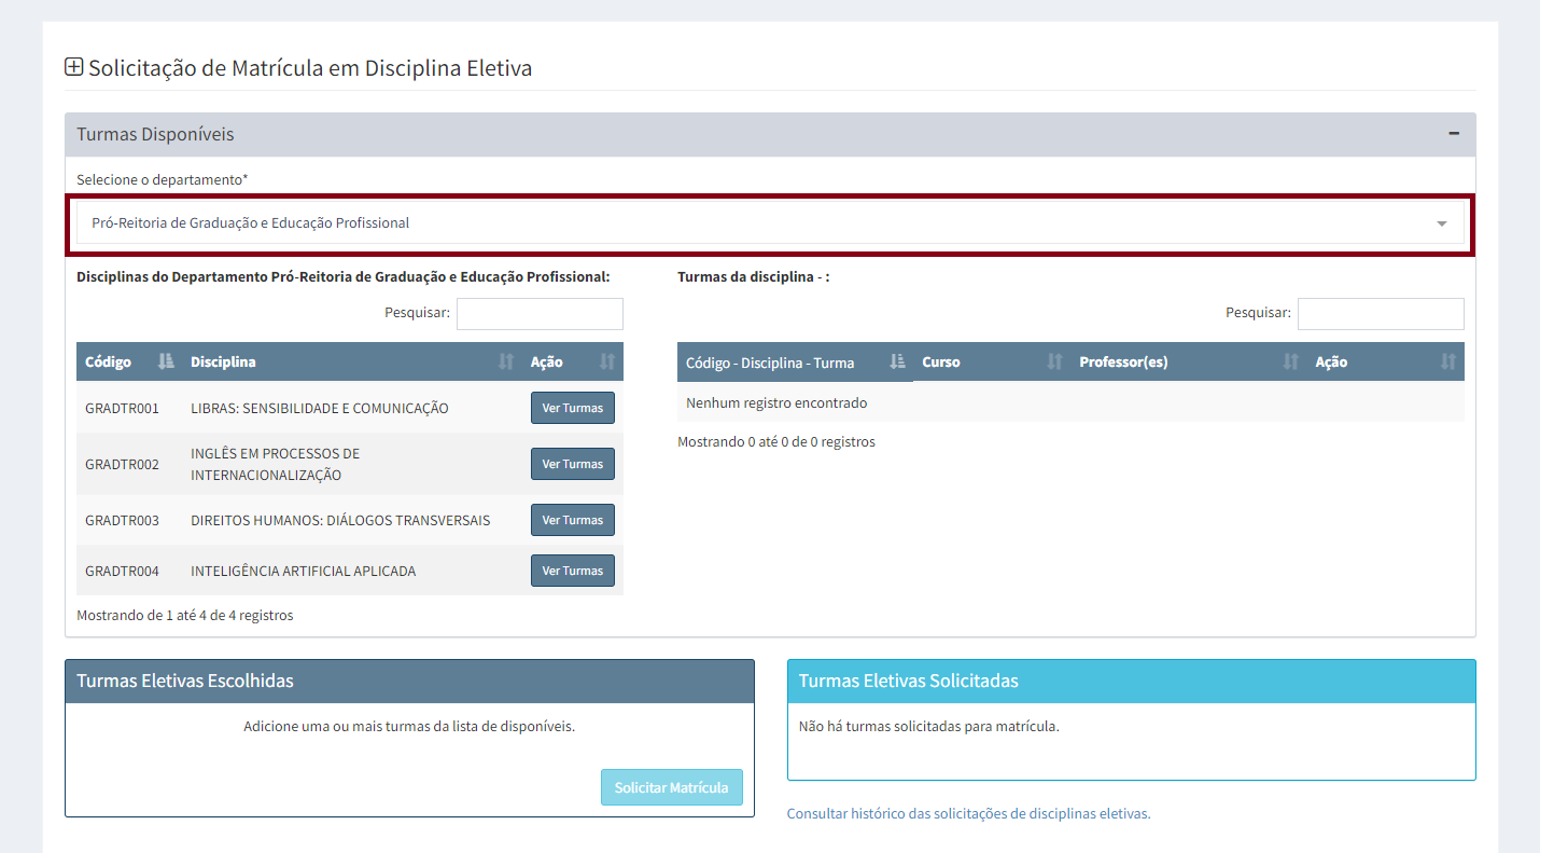This screenshot has height=860, width=1542.
Task: Ver Turmas for Direitos Humanos discipline
Action: click(x=572, y=520)
